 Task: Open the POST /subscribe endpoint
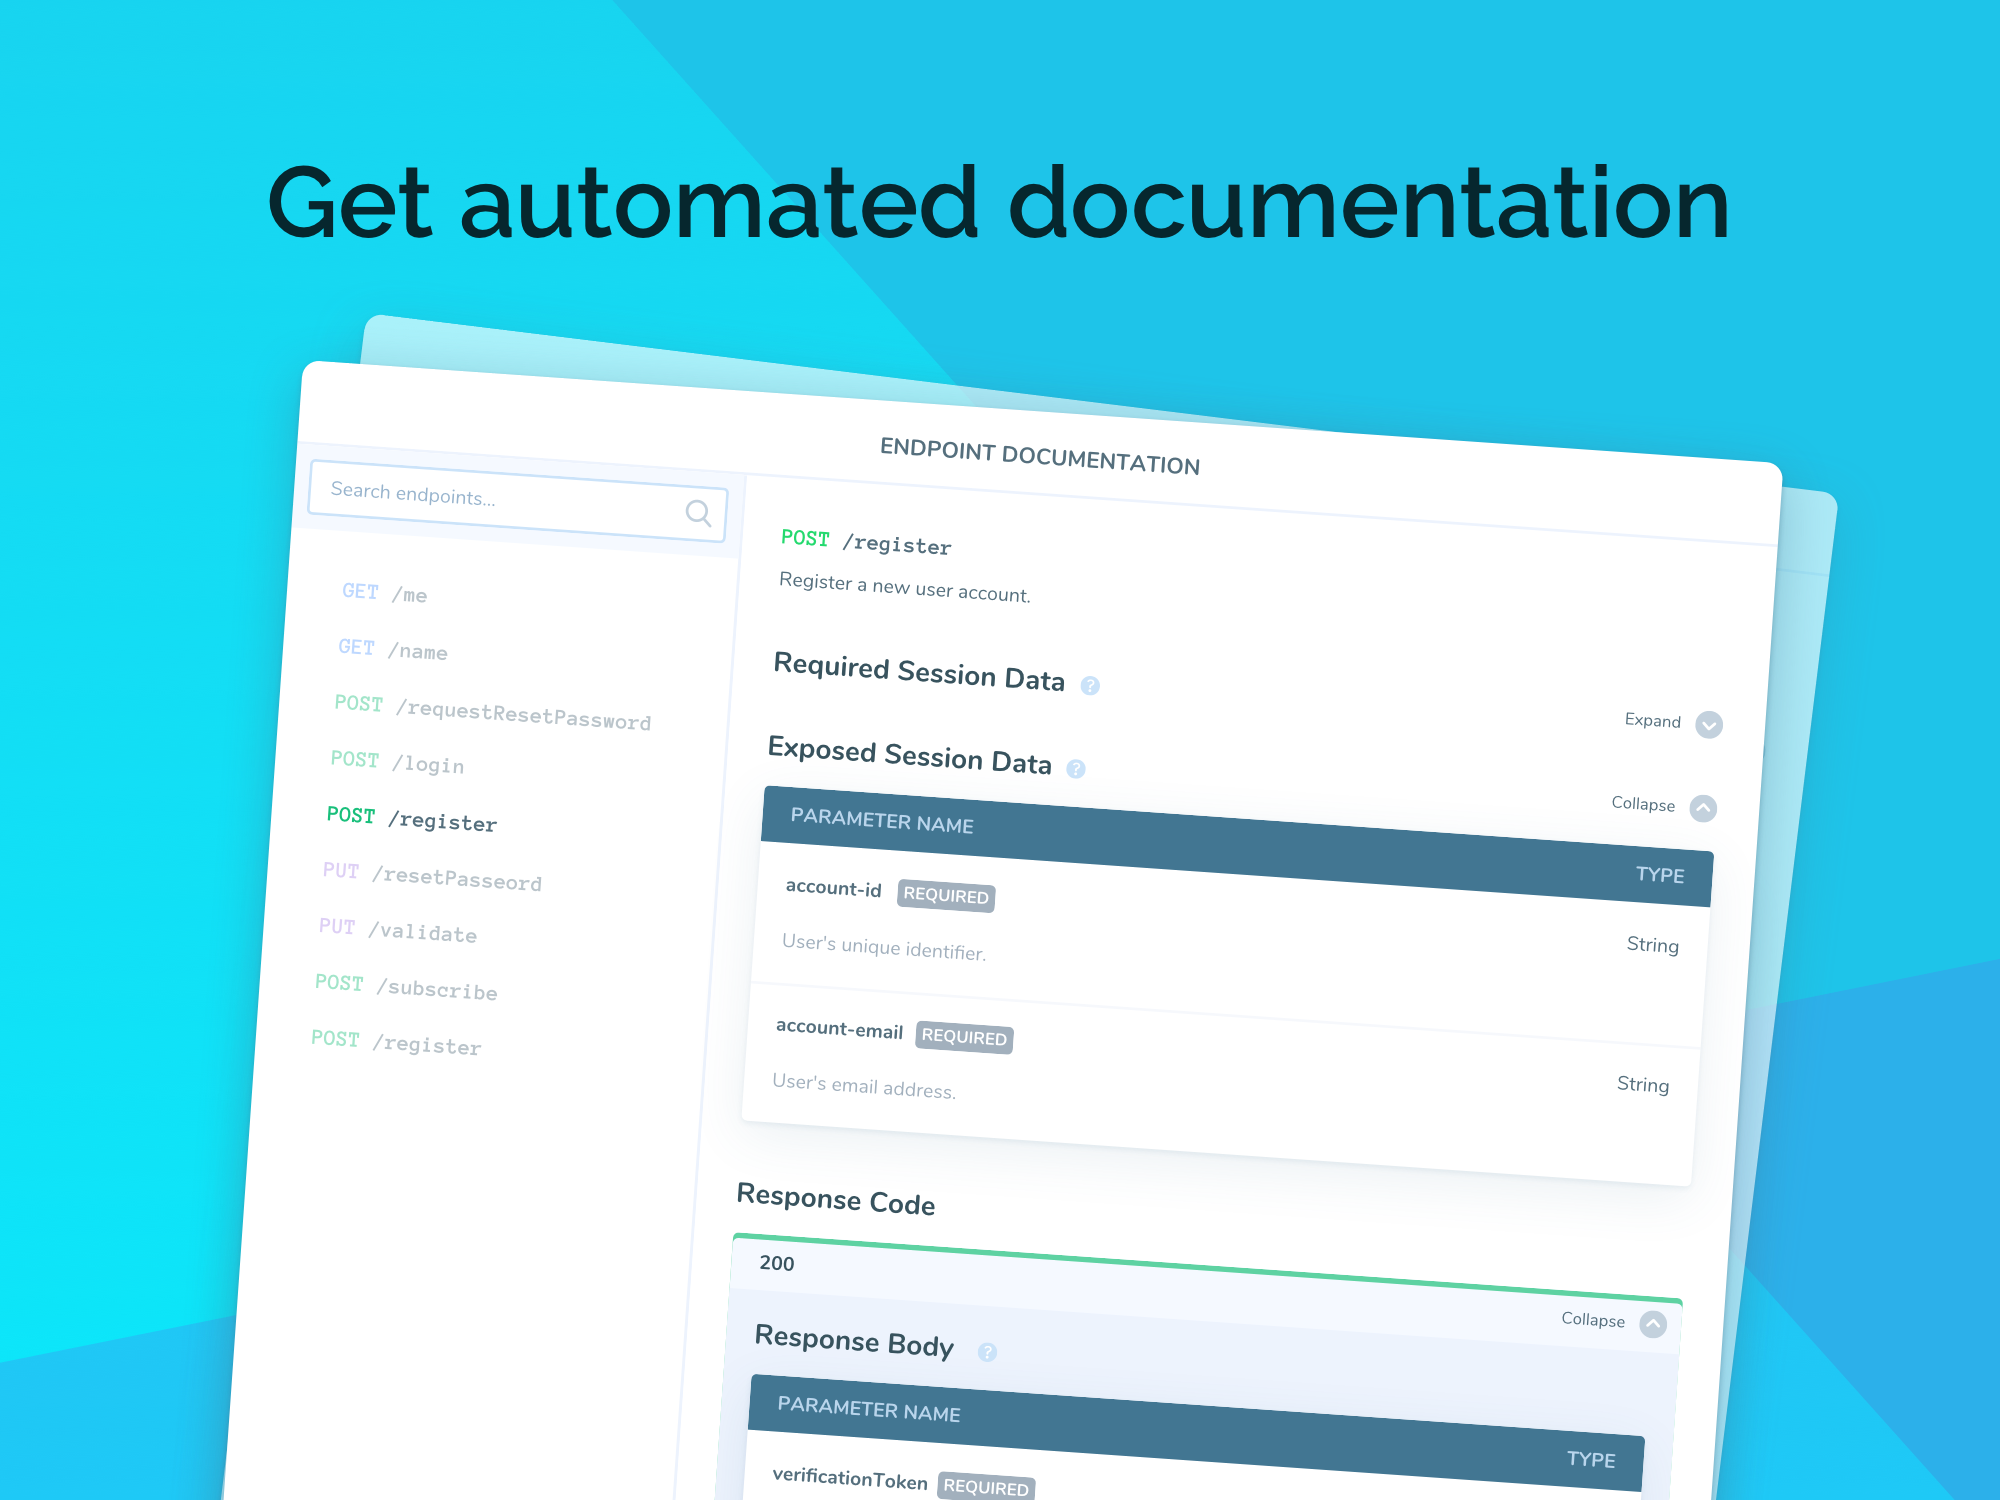[x=406, y=987]
